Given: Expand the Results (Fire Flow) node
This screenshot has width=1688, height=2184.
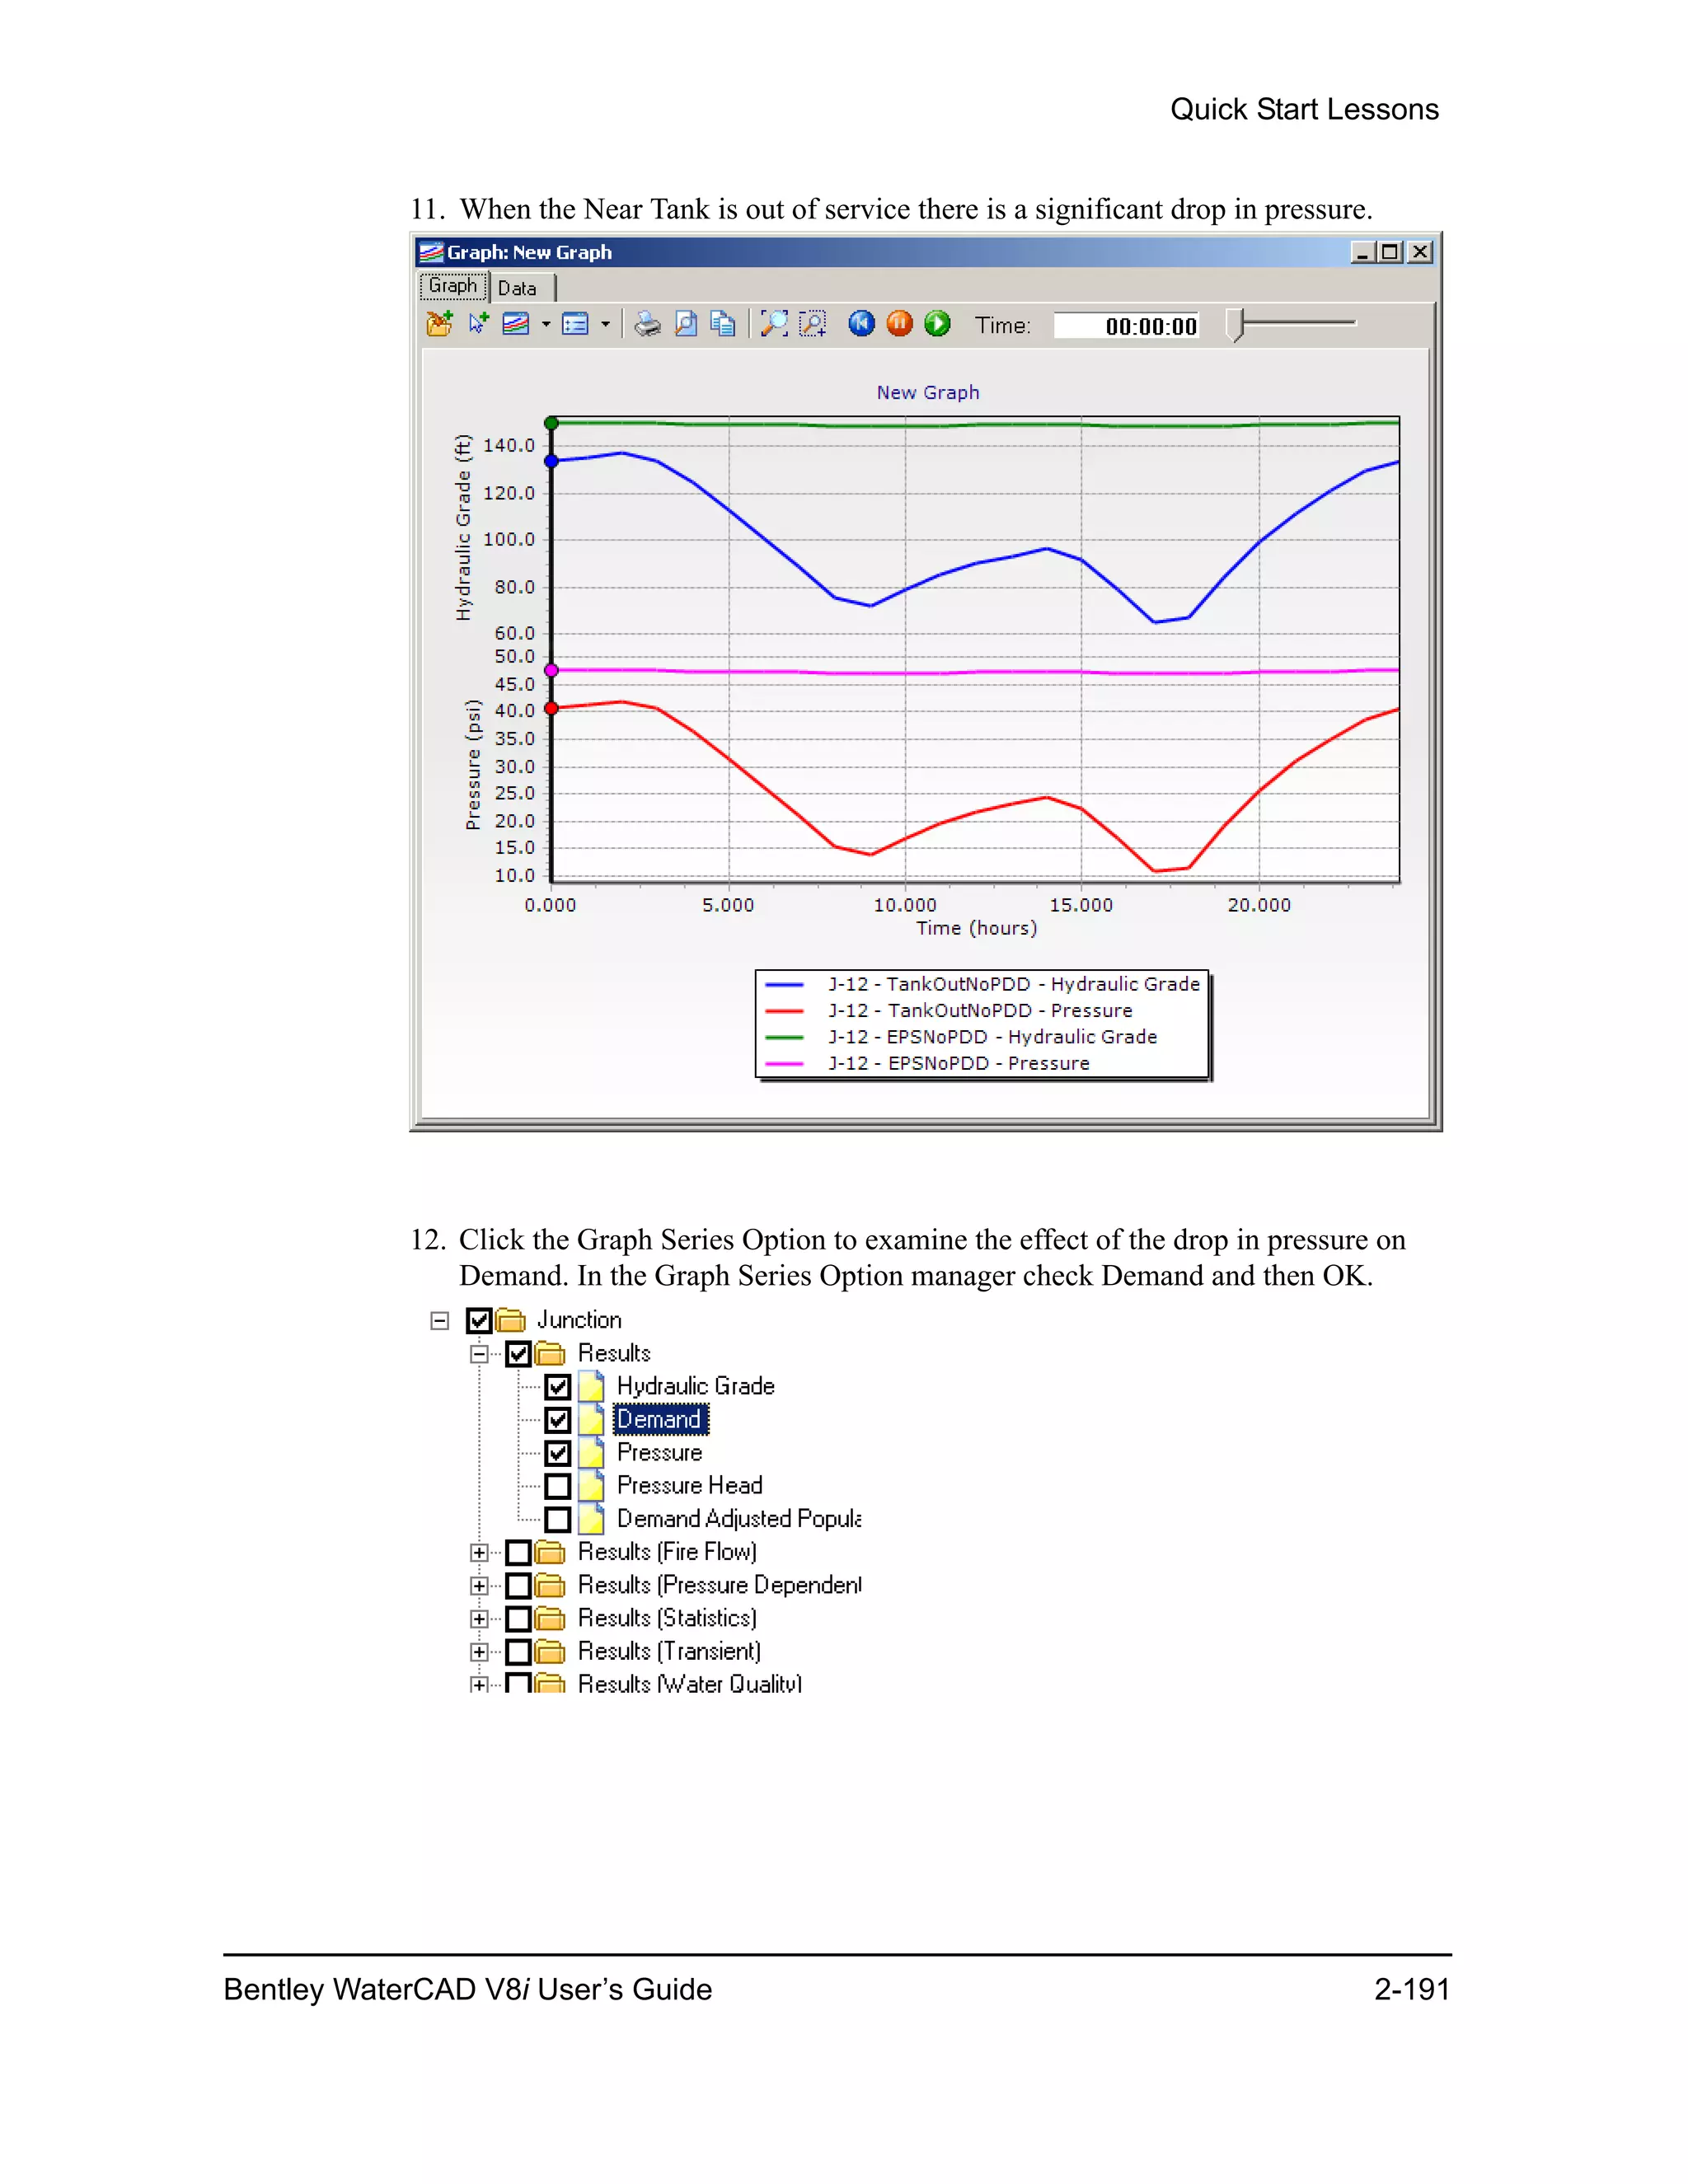Looking at the screenshot, I should coord(479,1553).
